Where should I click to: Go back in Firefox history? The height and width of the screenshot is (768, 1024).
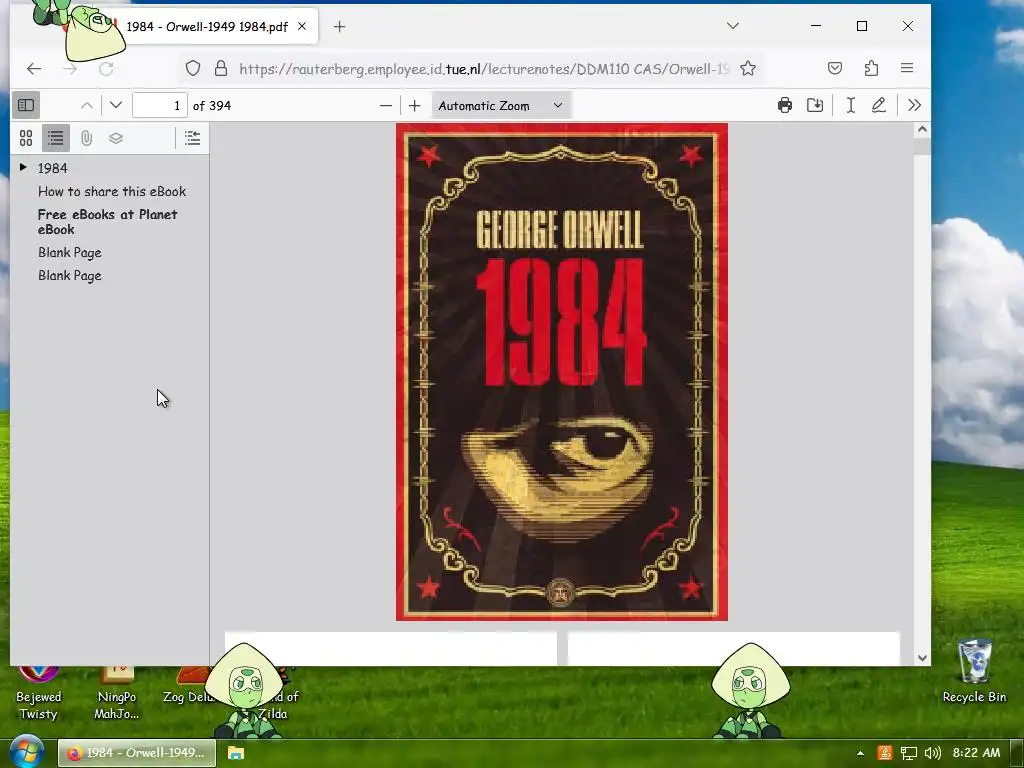coord(34,69)
